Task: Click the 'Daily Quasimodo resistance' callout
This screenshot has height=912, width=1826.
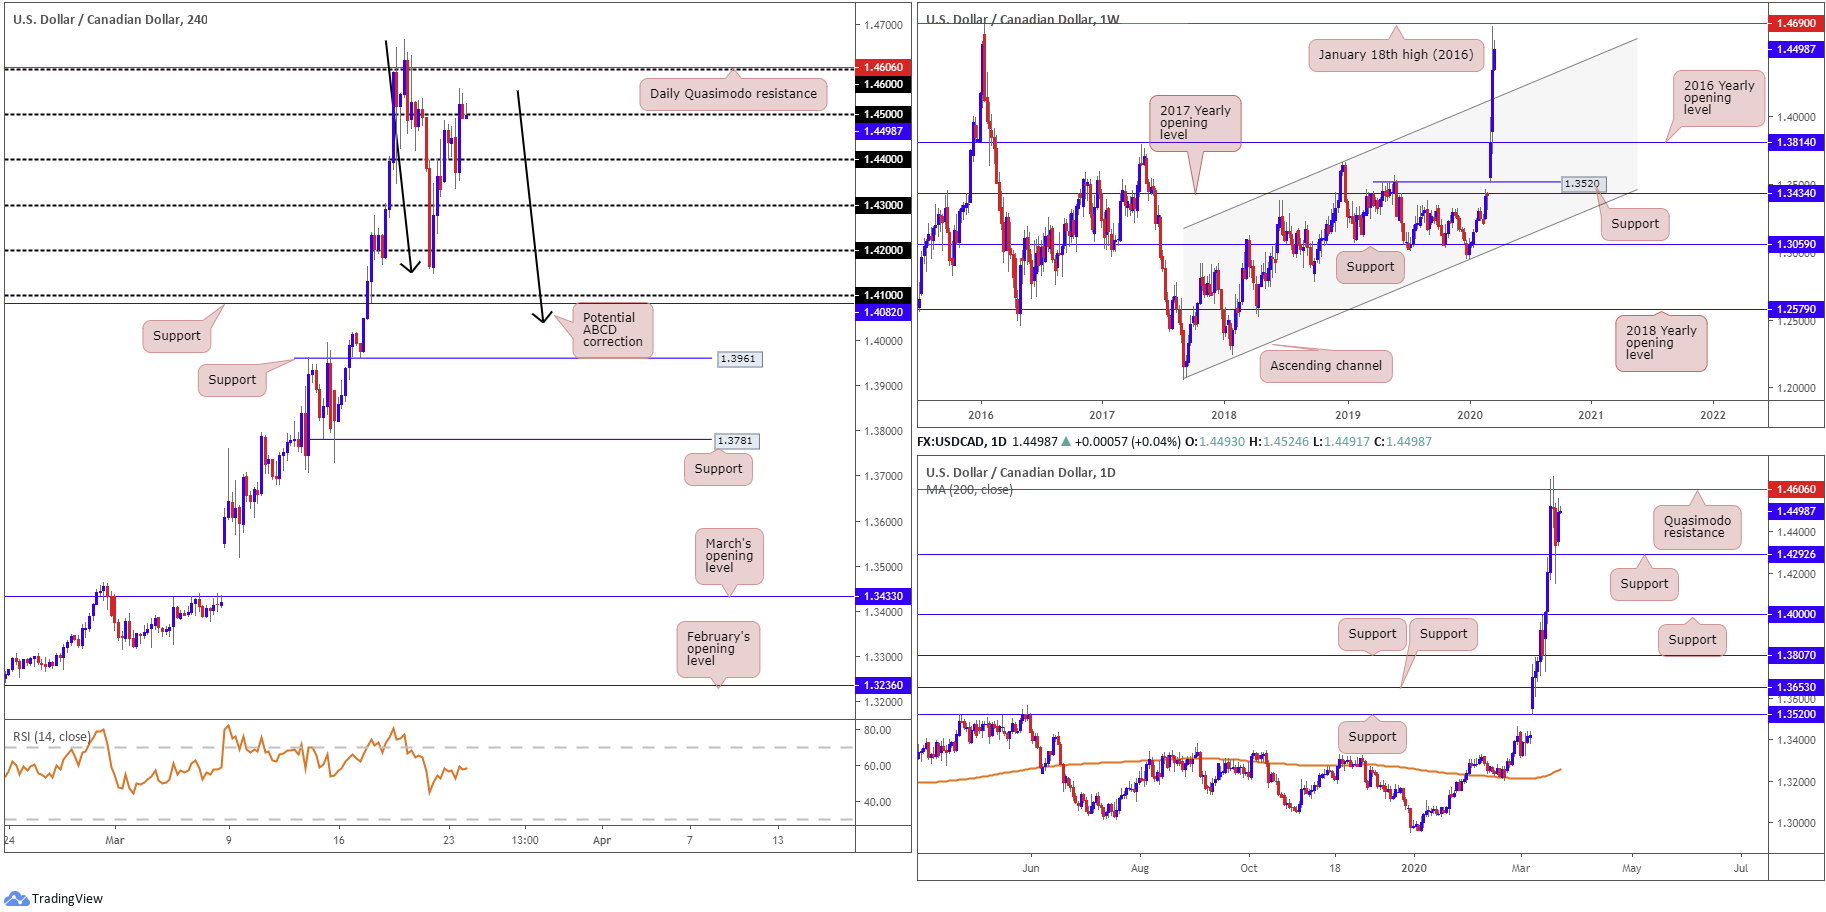Action: [733, 94]
